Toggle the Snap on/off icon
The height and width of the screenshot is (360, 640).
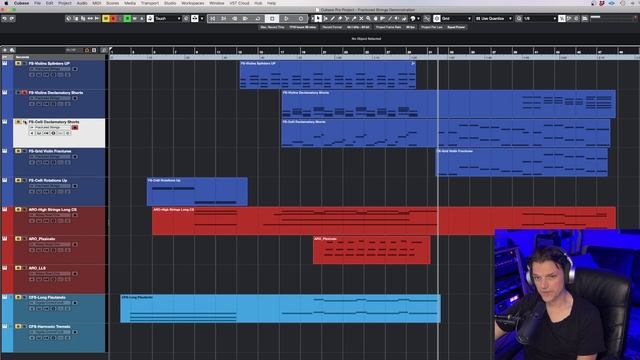point(437,18)
